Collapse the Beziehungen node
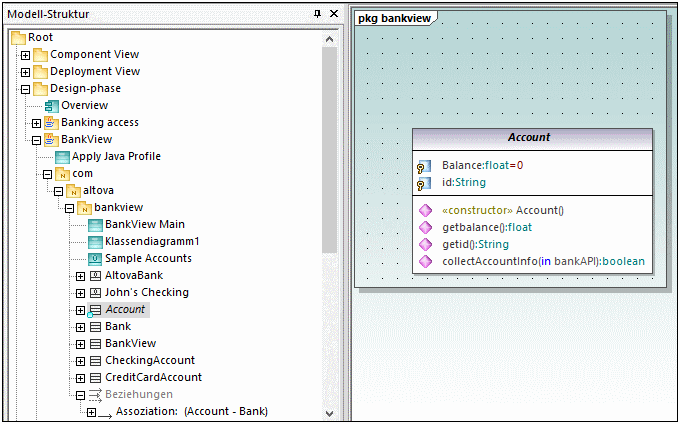 [x=81, y=394]
